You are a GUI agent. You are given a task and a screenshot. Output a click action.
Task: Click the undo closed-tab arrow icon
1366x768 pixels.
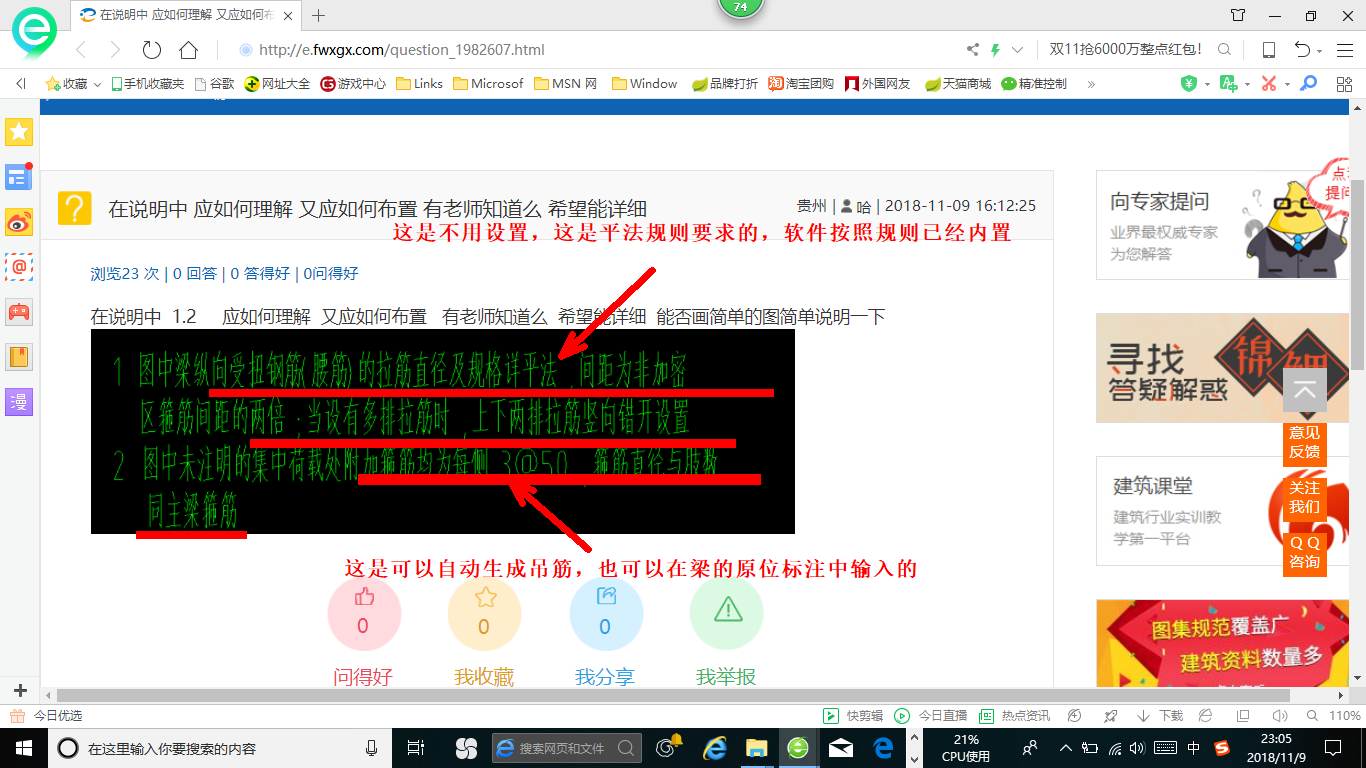coord(1302,50)
